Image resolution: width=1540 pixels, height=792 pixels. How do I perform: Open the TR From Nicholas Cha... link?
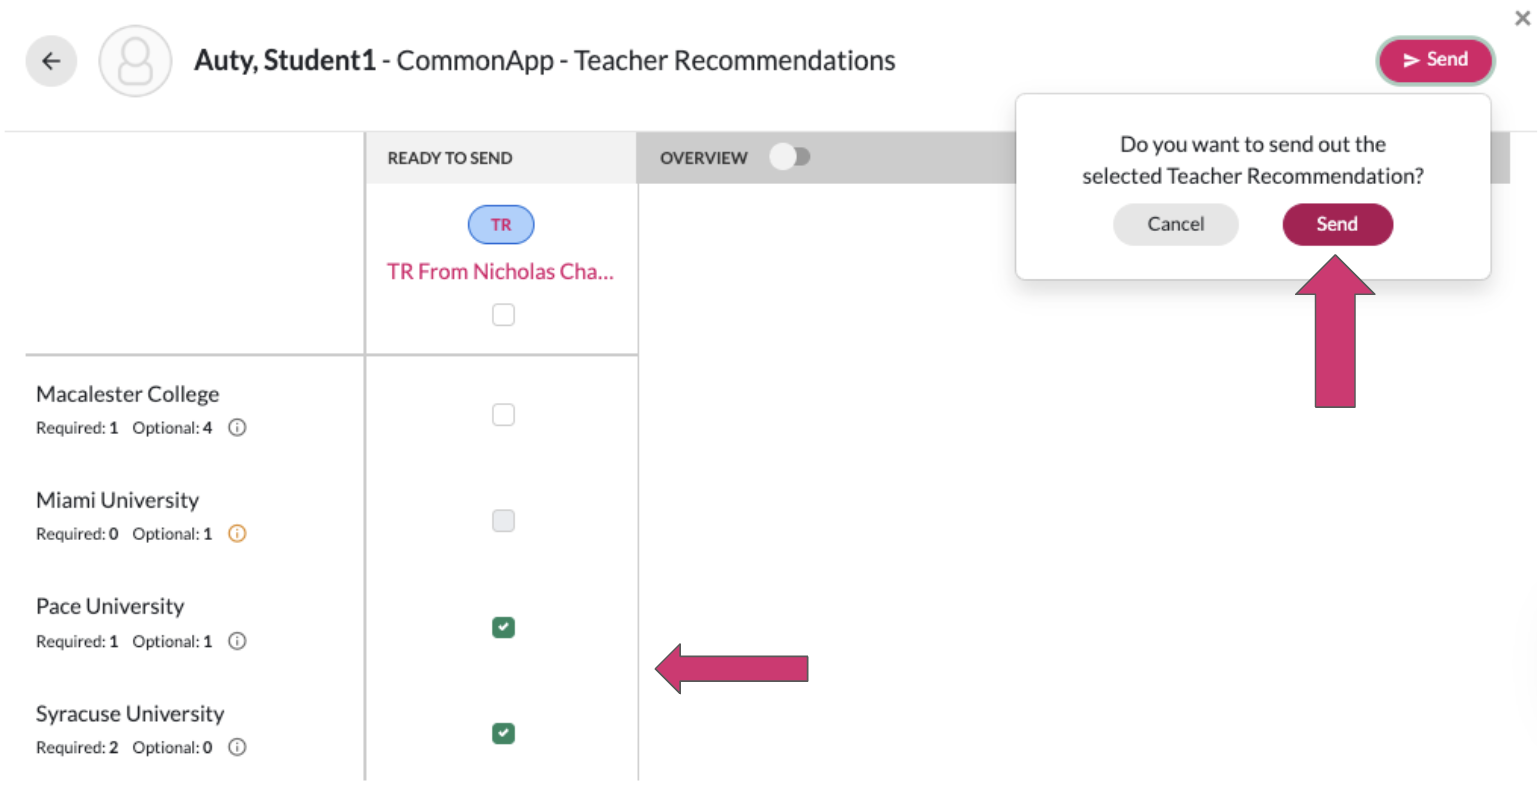(500, 272)
